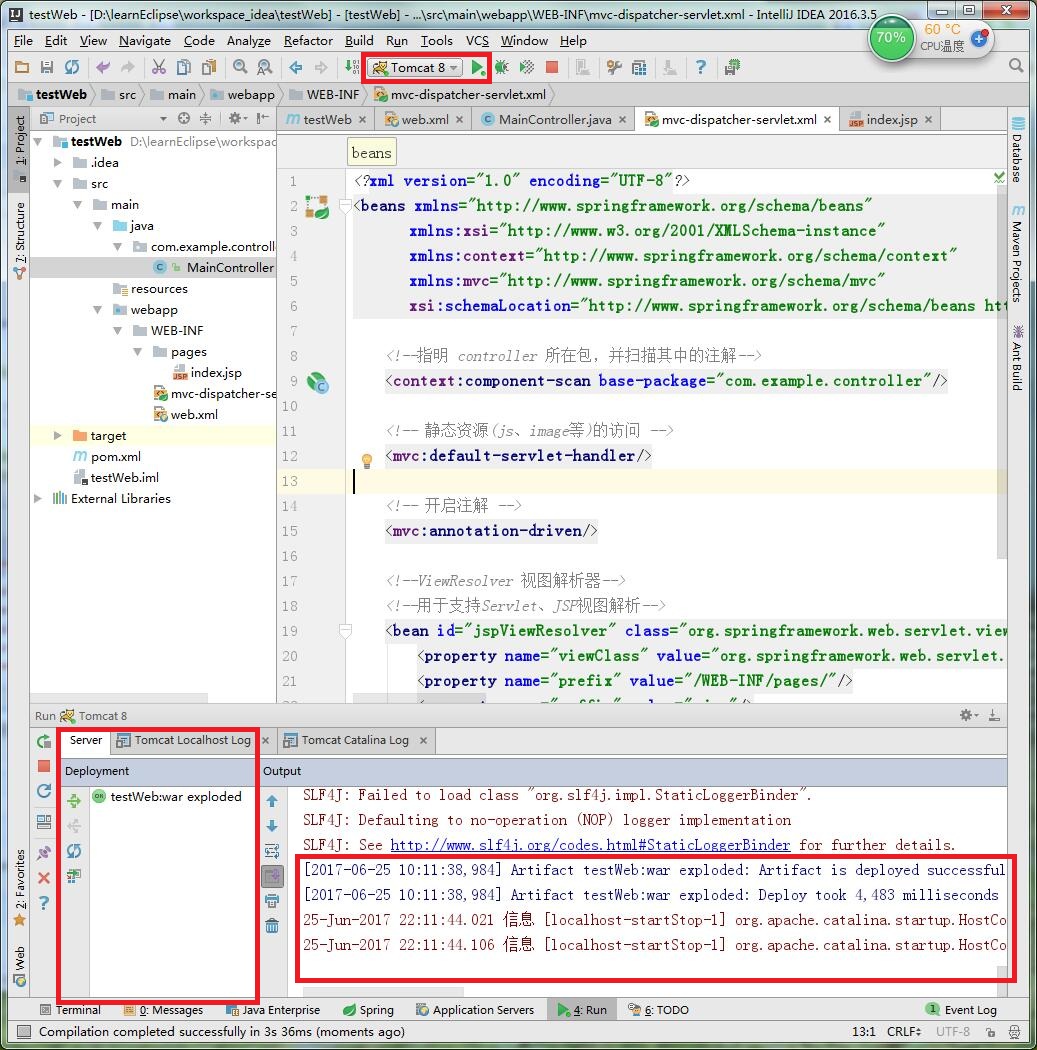The width and height of the screenshot is (1037, 1050).
Task: Click the Spring bean gutter icon on line 9
Action: [318, 383]
